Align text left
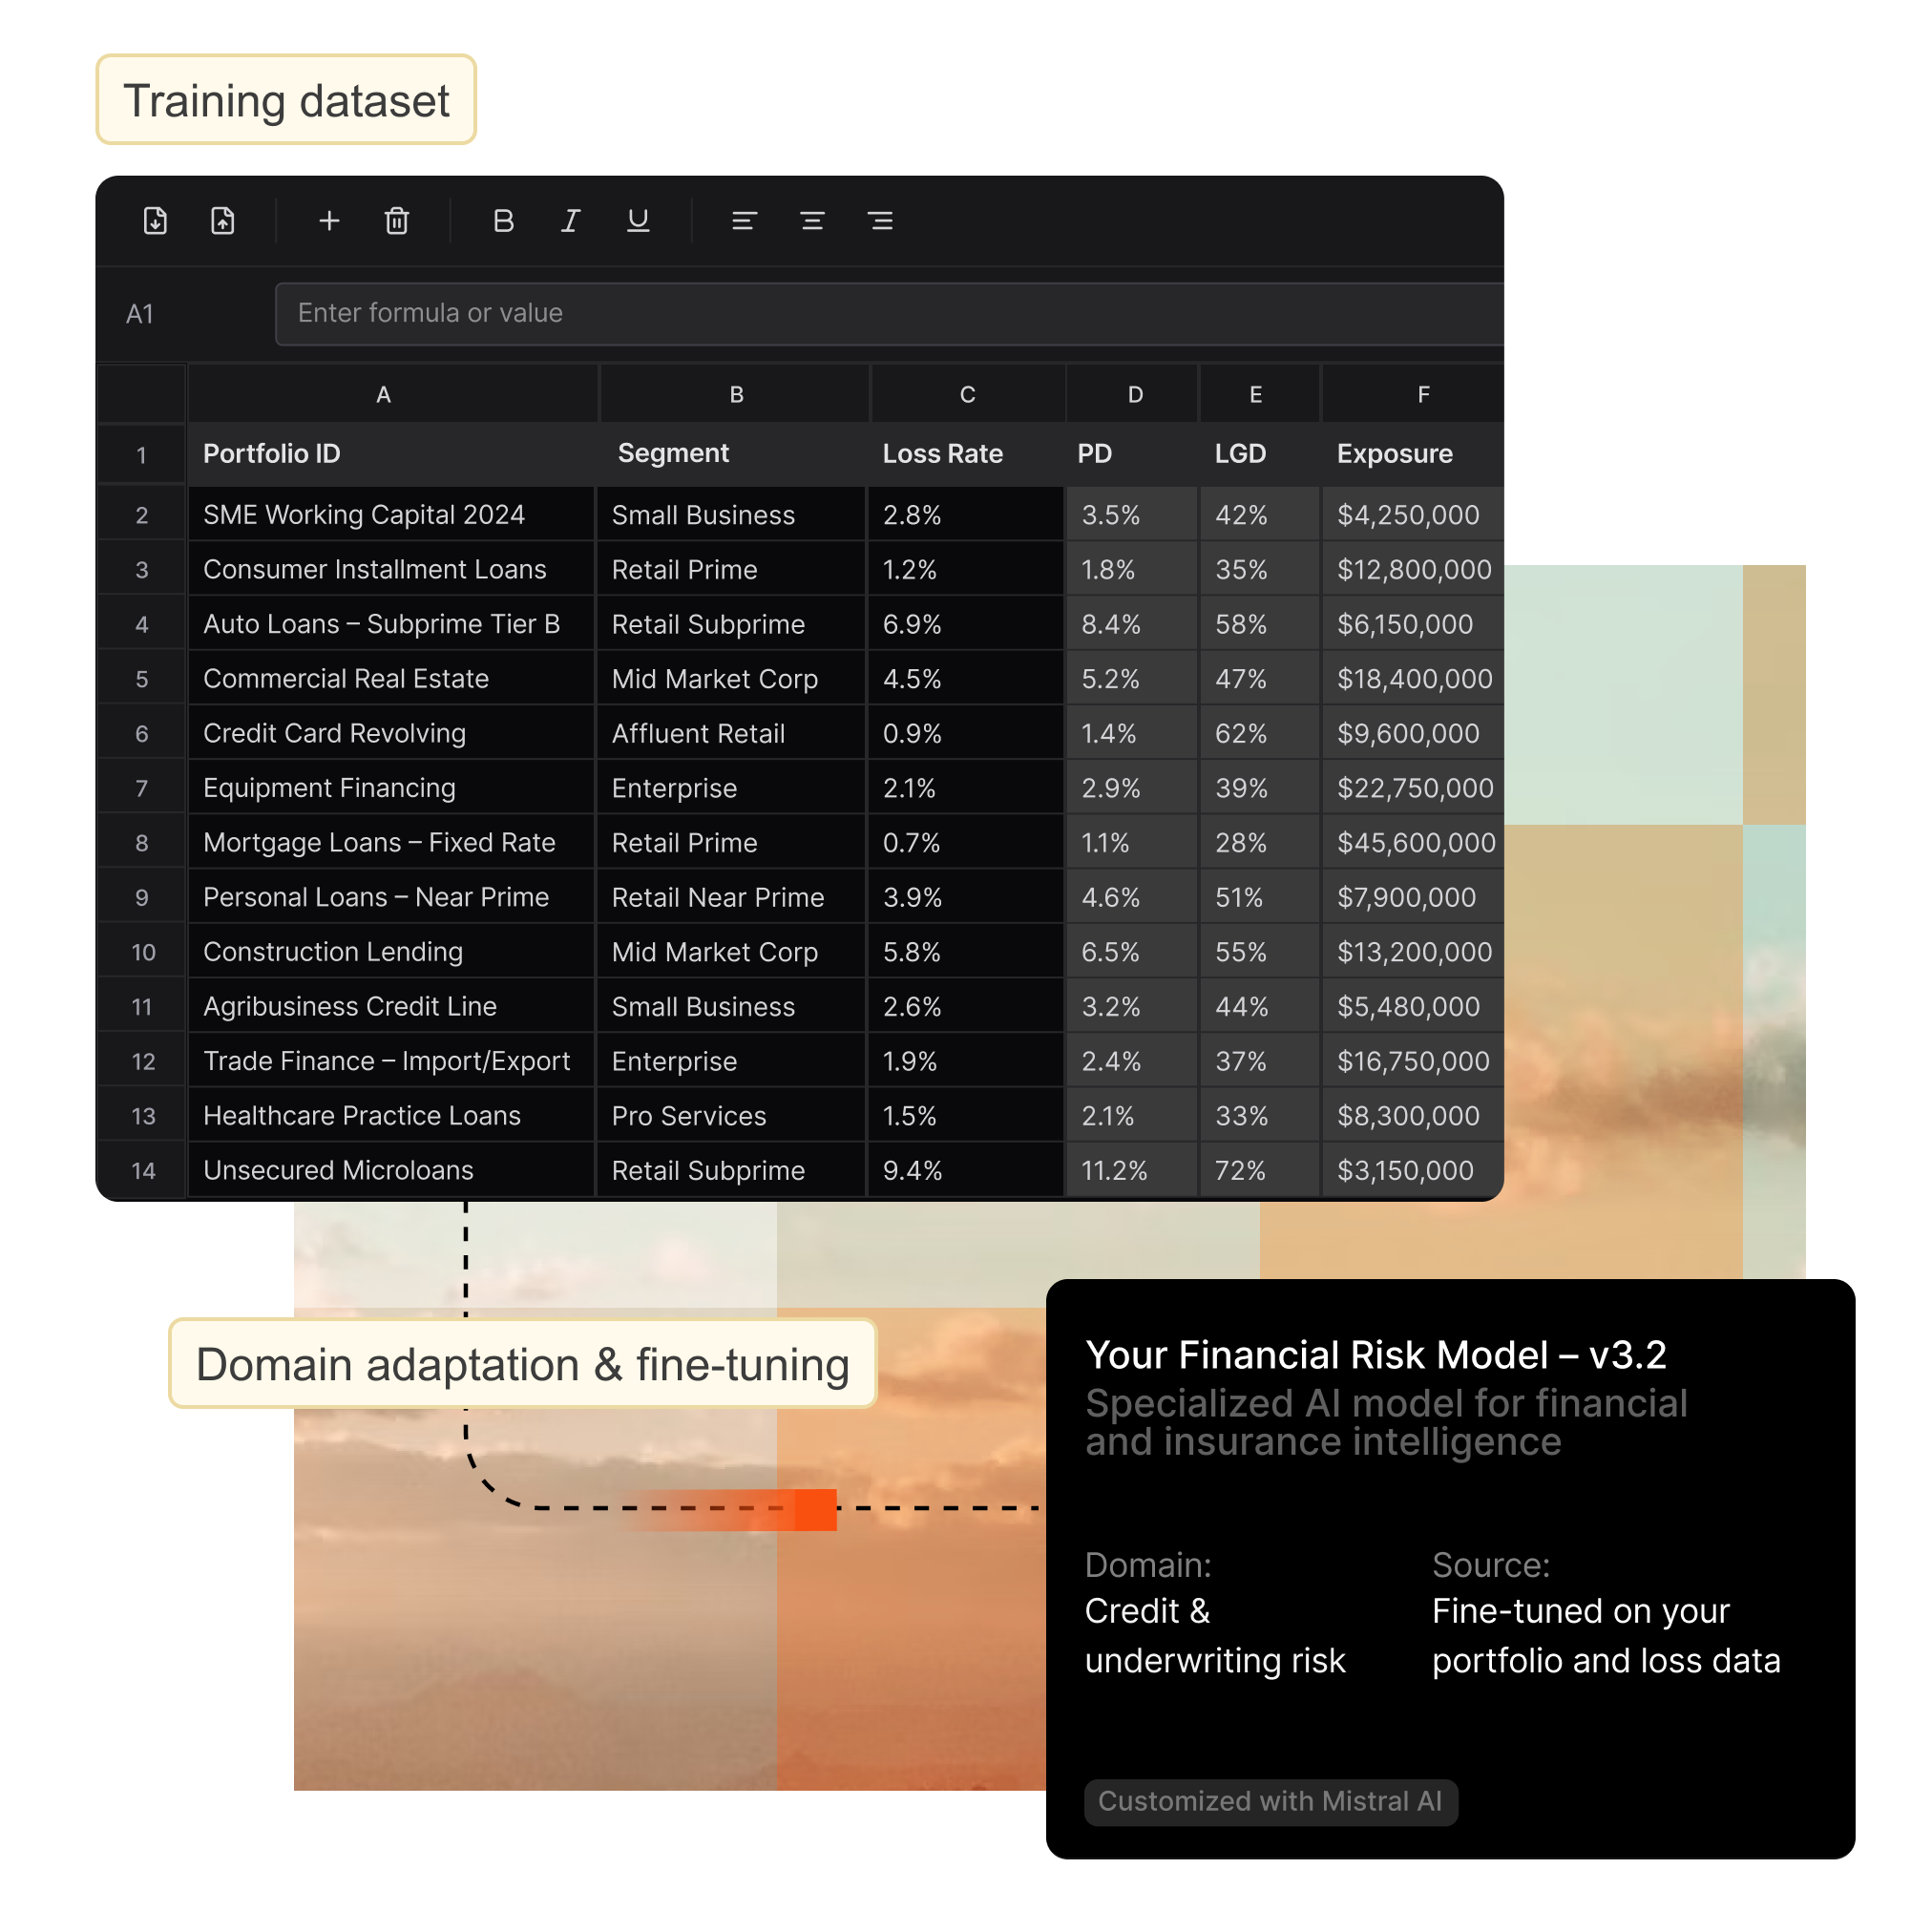The height and width of the screenshot is (1932, 1932). 744,221
